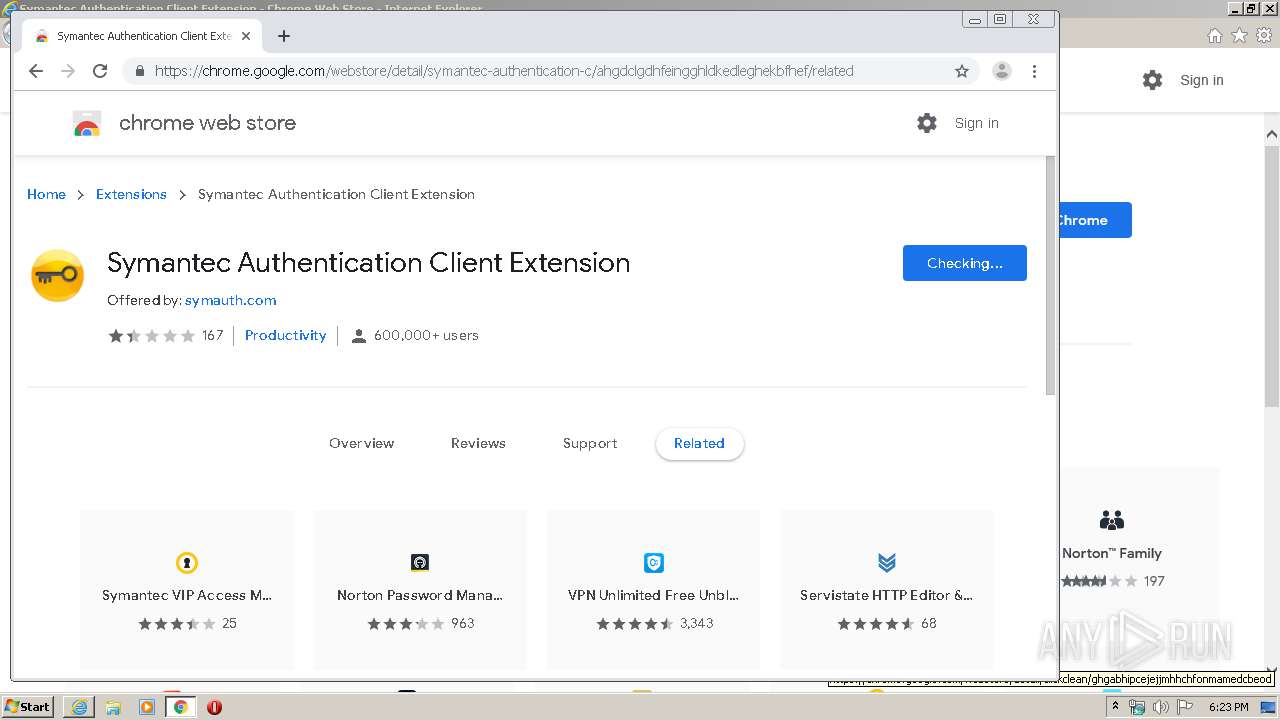Open the volume speaker tray icon
This screenshot has height=720, width=1280.
(1161, 707)
